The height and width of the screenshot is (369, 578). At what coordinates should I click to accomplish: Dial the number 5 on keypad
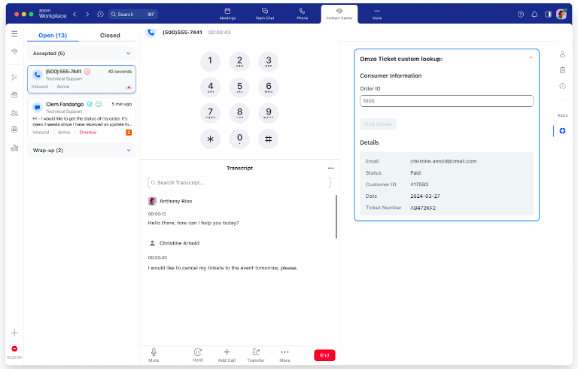[240, 87]
